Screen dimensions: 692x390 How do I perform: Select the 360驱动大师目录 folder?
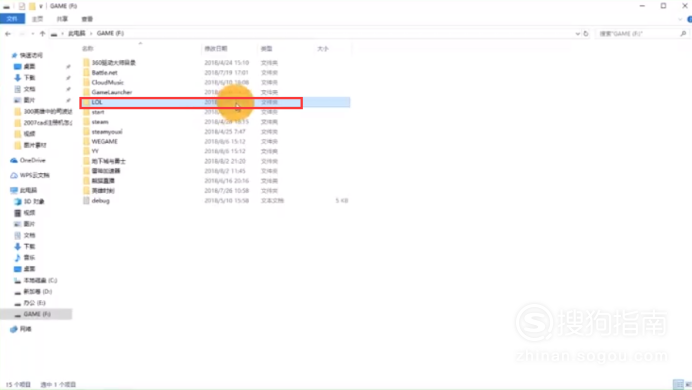tap(113, 63)
